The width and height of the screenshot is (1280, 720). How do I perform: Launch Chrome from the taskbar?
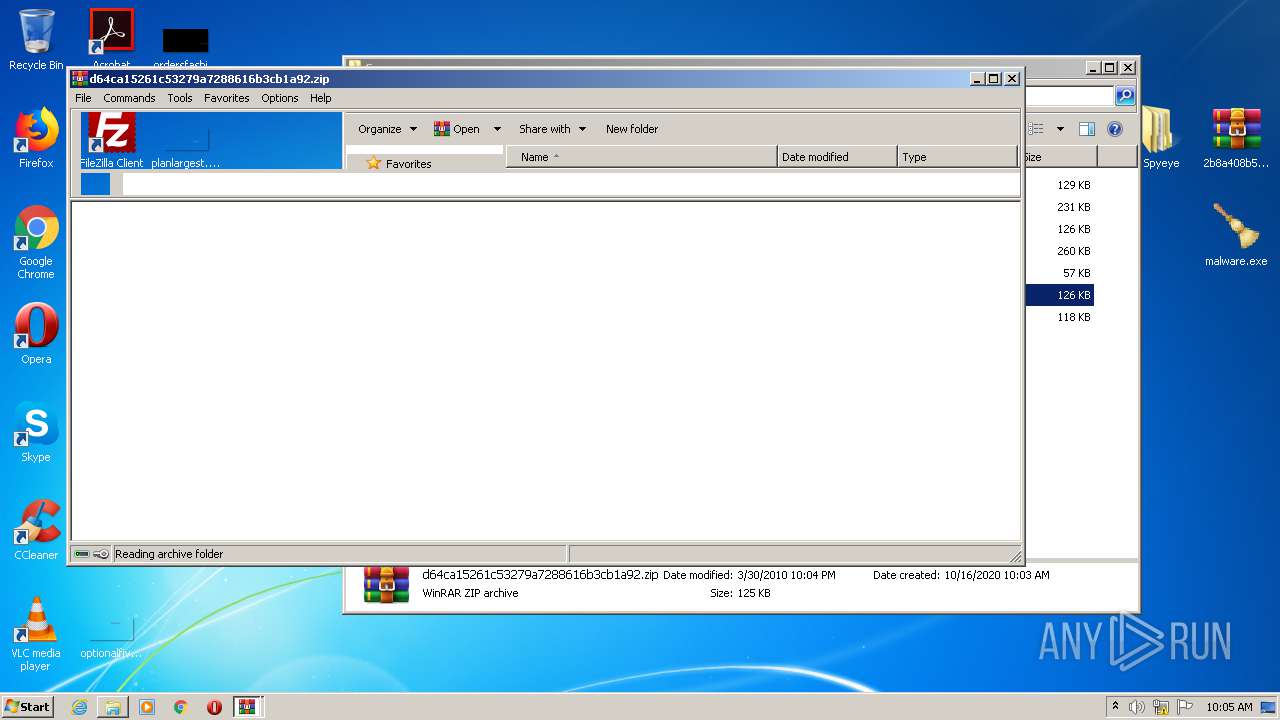click(180, 707)
